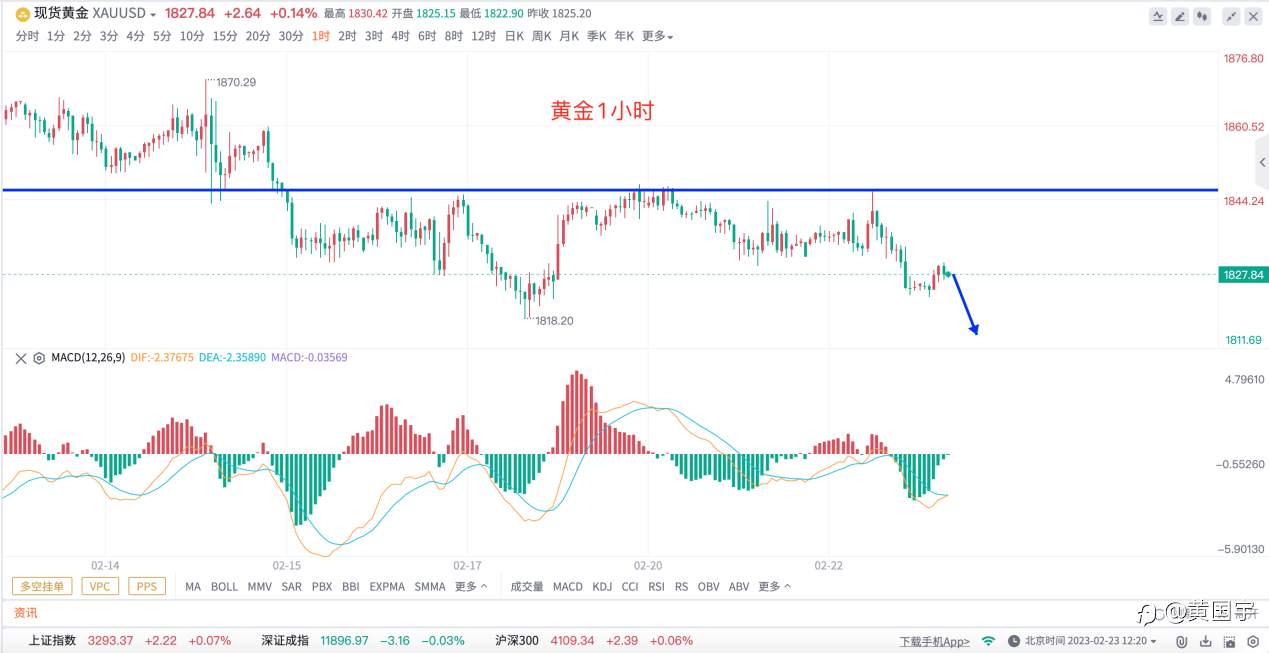Open the indicator line chart tool
Viewport: 1269px width, 653px height.
click(x=1158, y=16)
